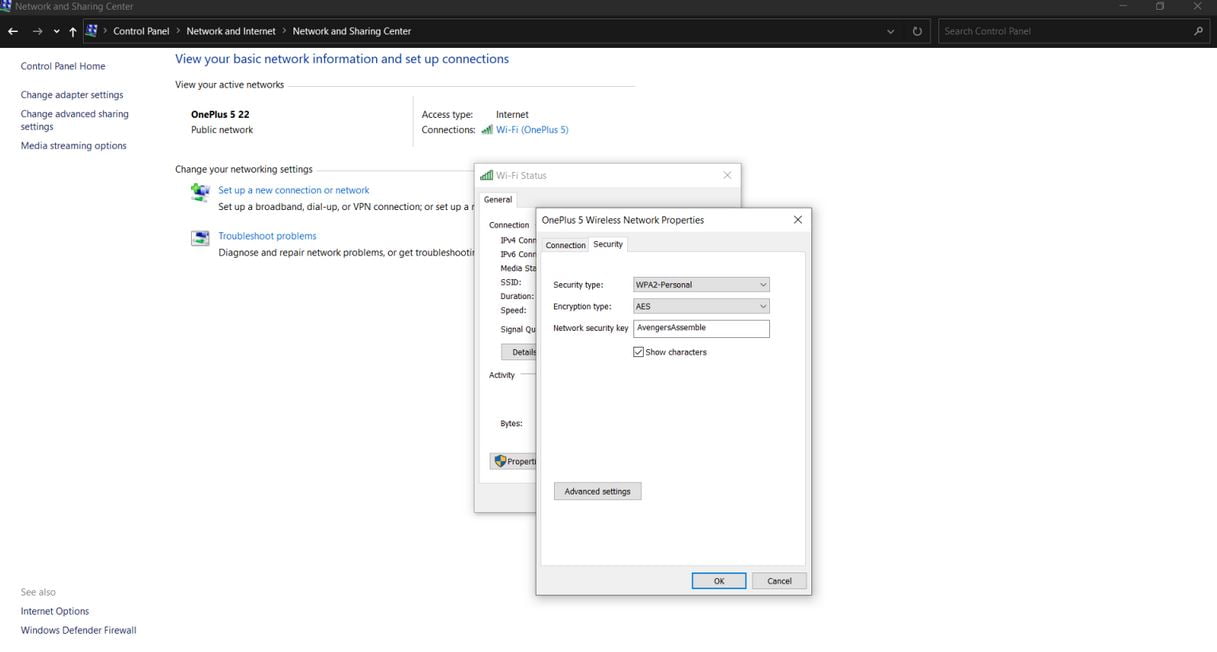
Task: Click the Wi-Fi signal bars icon by Connections
Action: pos(487,130)
